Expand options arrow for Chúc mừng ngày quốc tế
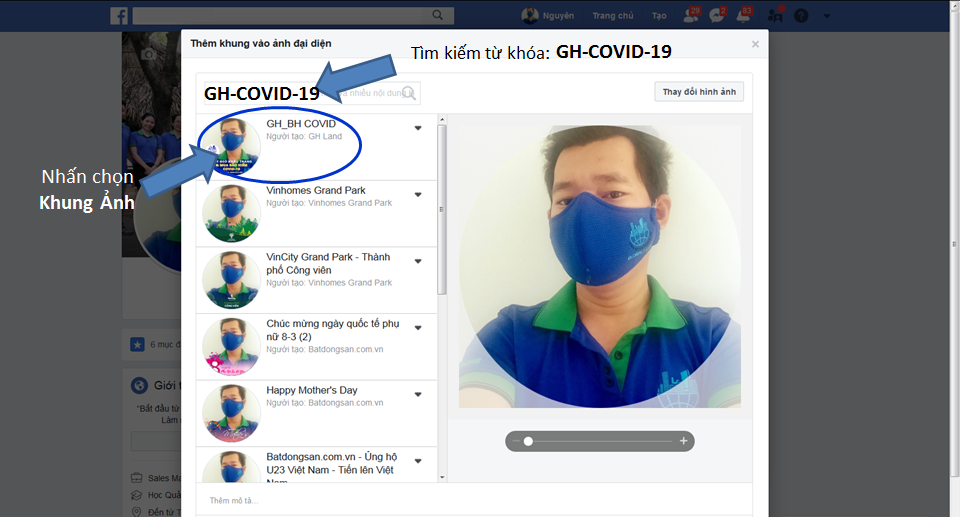Screen dimensions: 960x517 click(418, 328)
